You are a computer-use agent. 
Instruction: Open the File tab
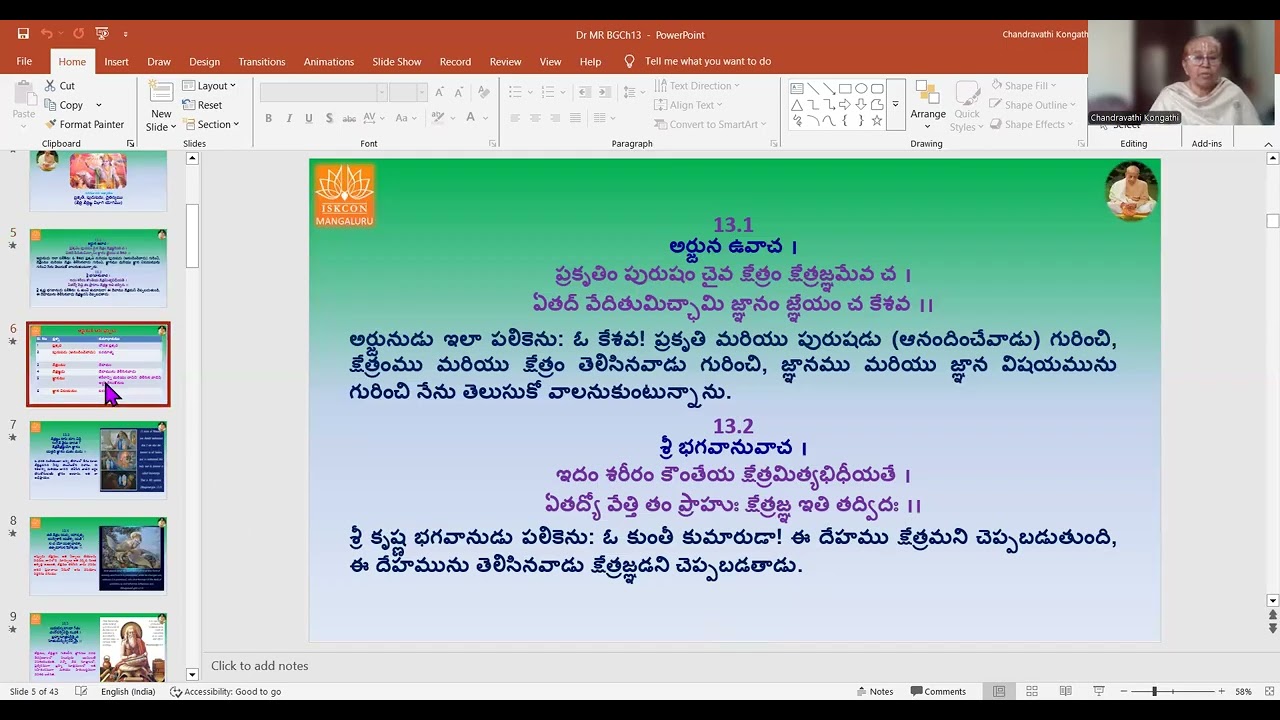coord(24,61)
